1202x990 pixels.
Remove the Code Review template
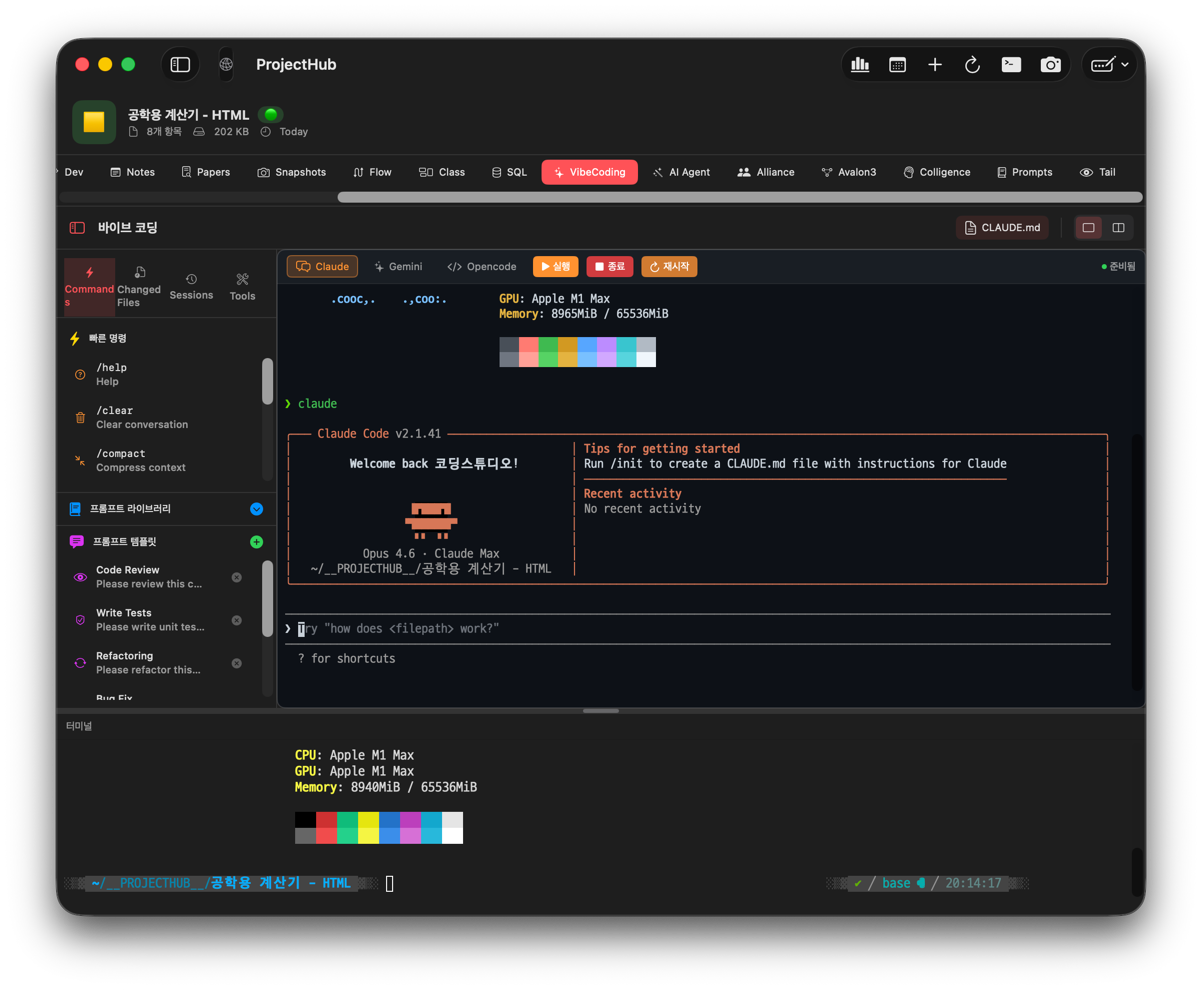tap(236, 577)
